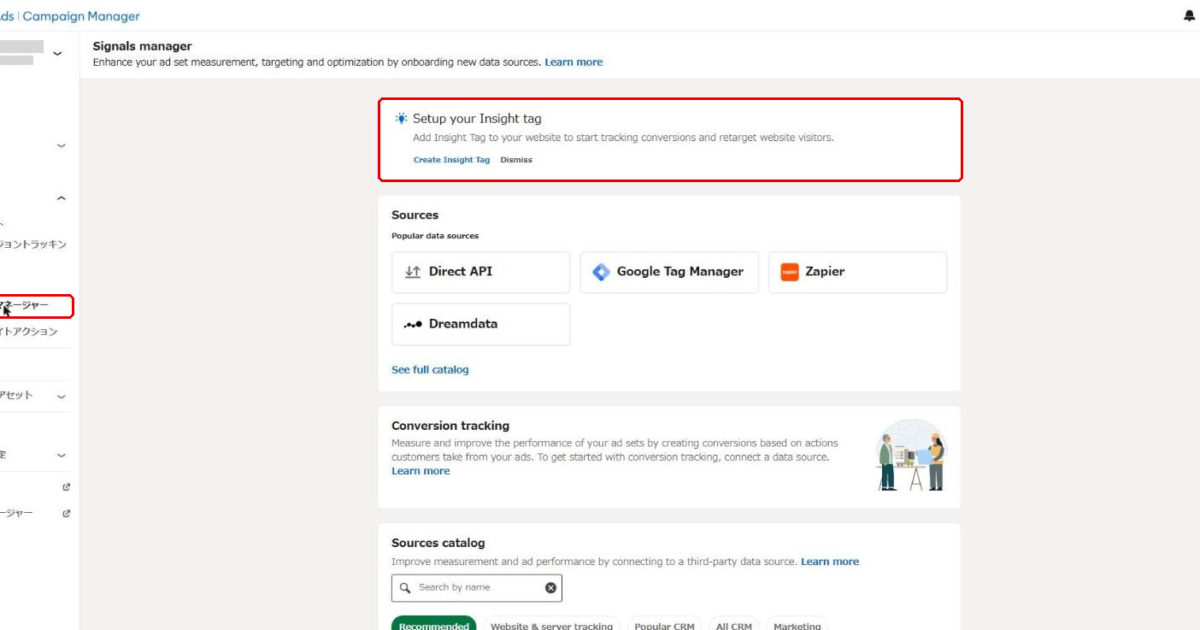Open the Google Tag Manager source card
This screenshot has width=1200, height=630.
(x=669, y=272)
